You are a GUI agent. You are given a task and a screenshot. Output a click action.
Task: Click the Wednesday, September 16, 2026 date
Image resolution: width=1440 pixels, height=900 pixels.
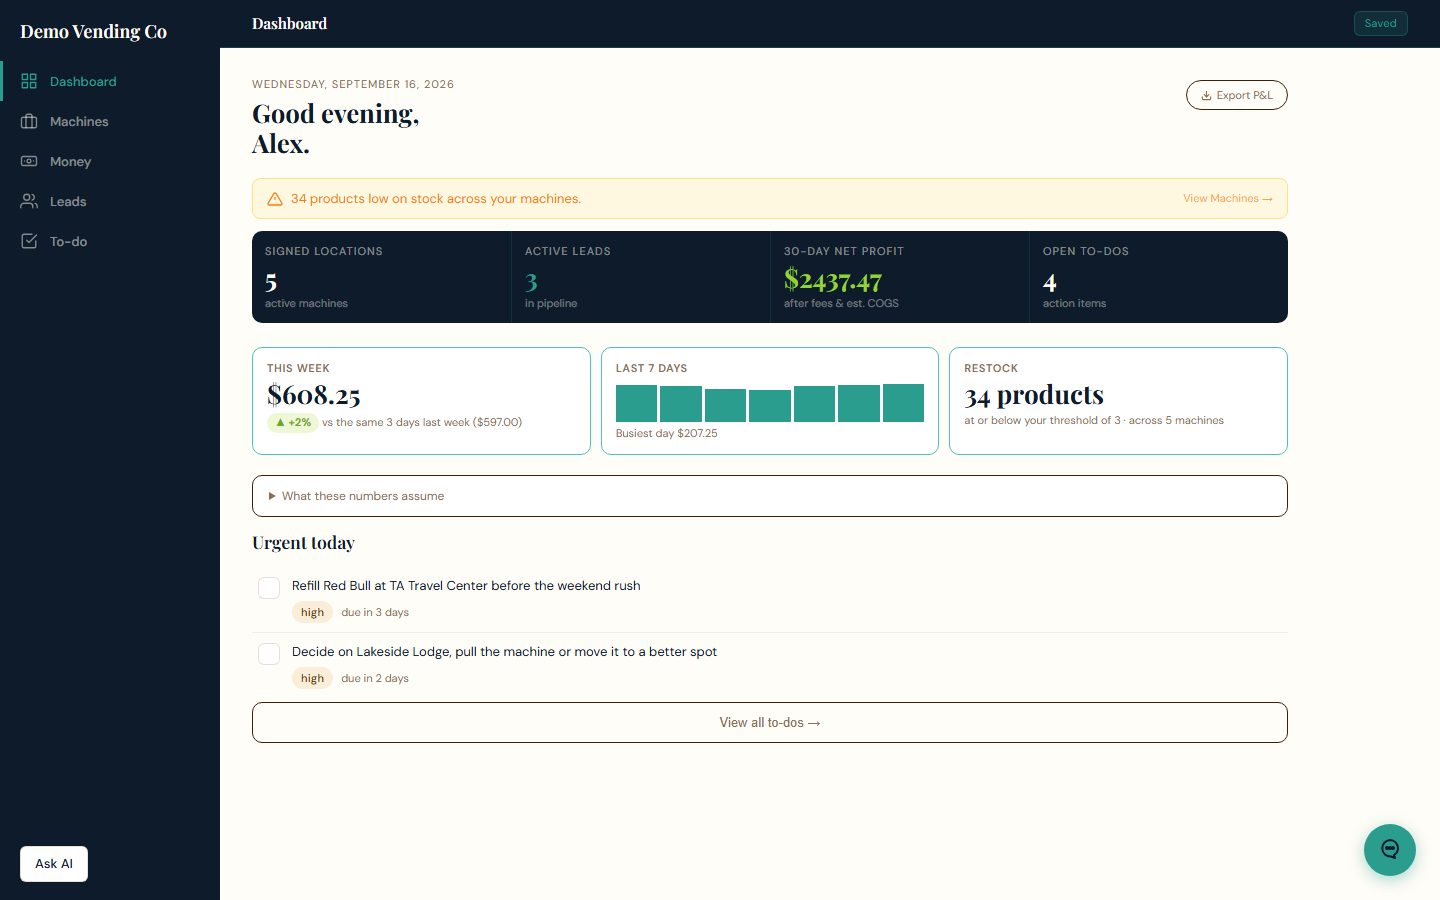click(353, 84)
